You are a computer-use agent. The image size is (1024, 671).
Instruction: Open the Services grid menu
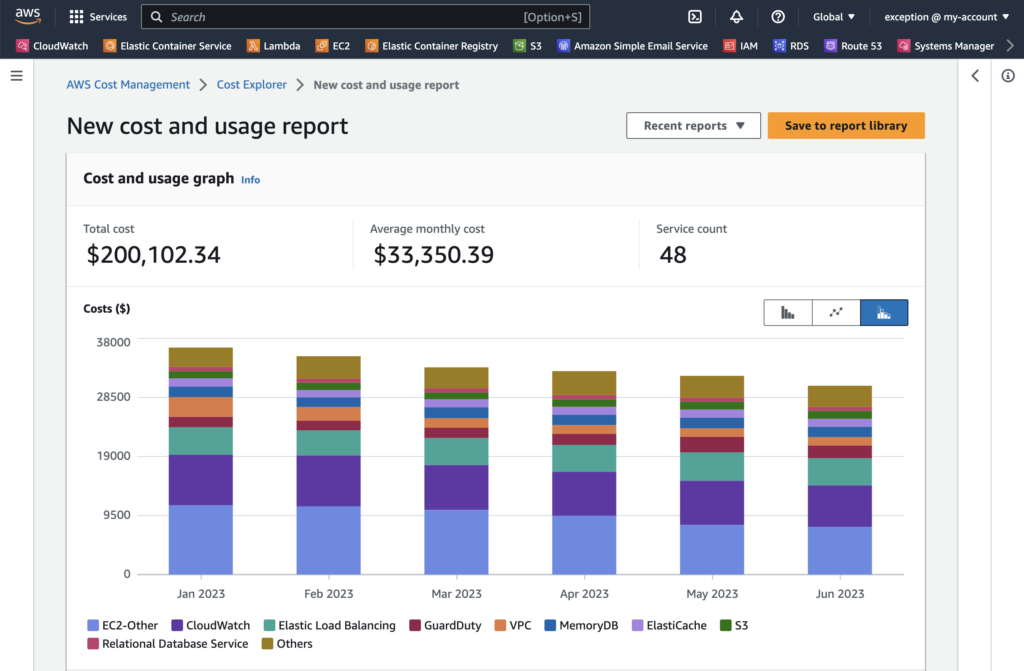tap(98, 17)
